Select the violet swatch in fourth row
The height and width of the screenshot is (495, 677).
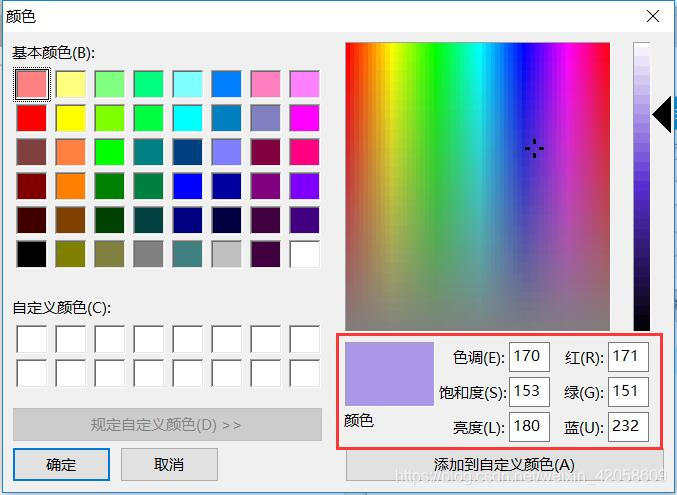[x=304, y=186]
